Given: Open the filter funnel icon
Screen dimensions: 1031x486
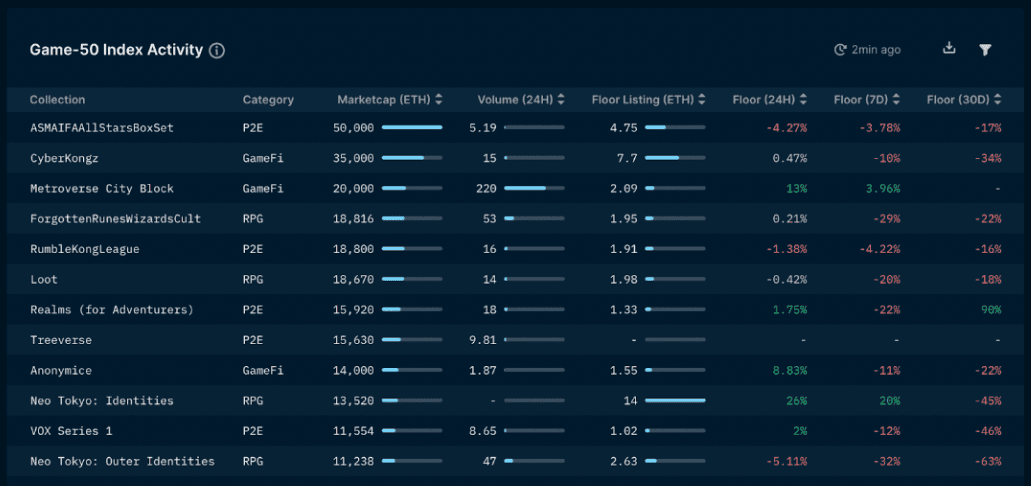Looking at the screenshot, I should tap(984, 50).
